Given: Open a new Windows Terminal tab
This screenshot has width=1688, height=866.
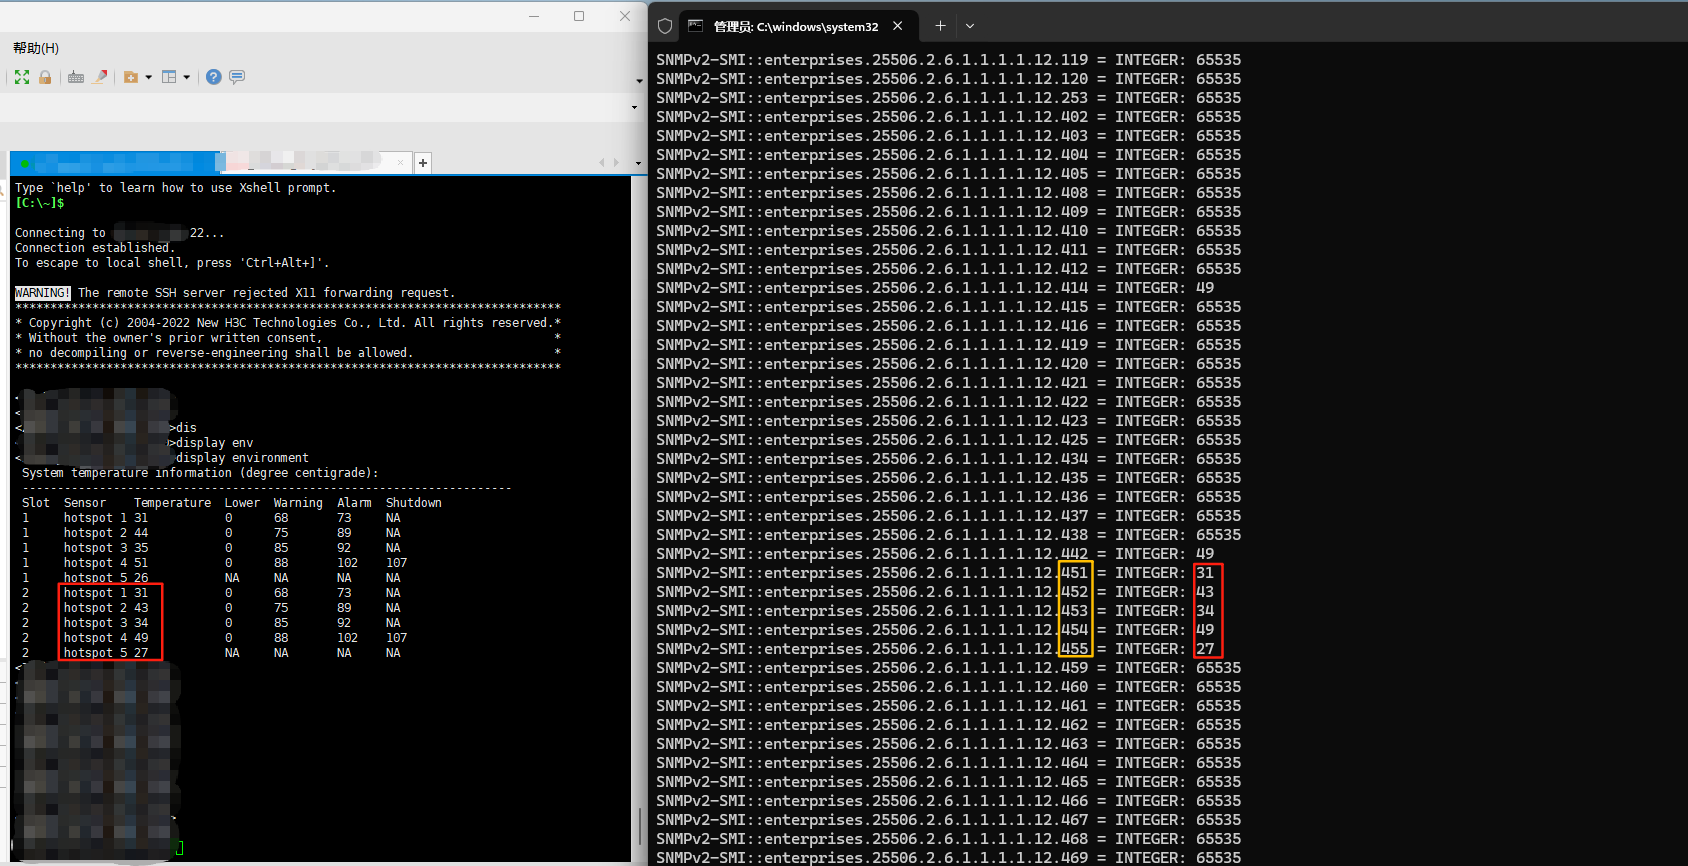Looking at the screenshot, I should [940, 26].
